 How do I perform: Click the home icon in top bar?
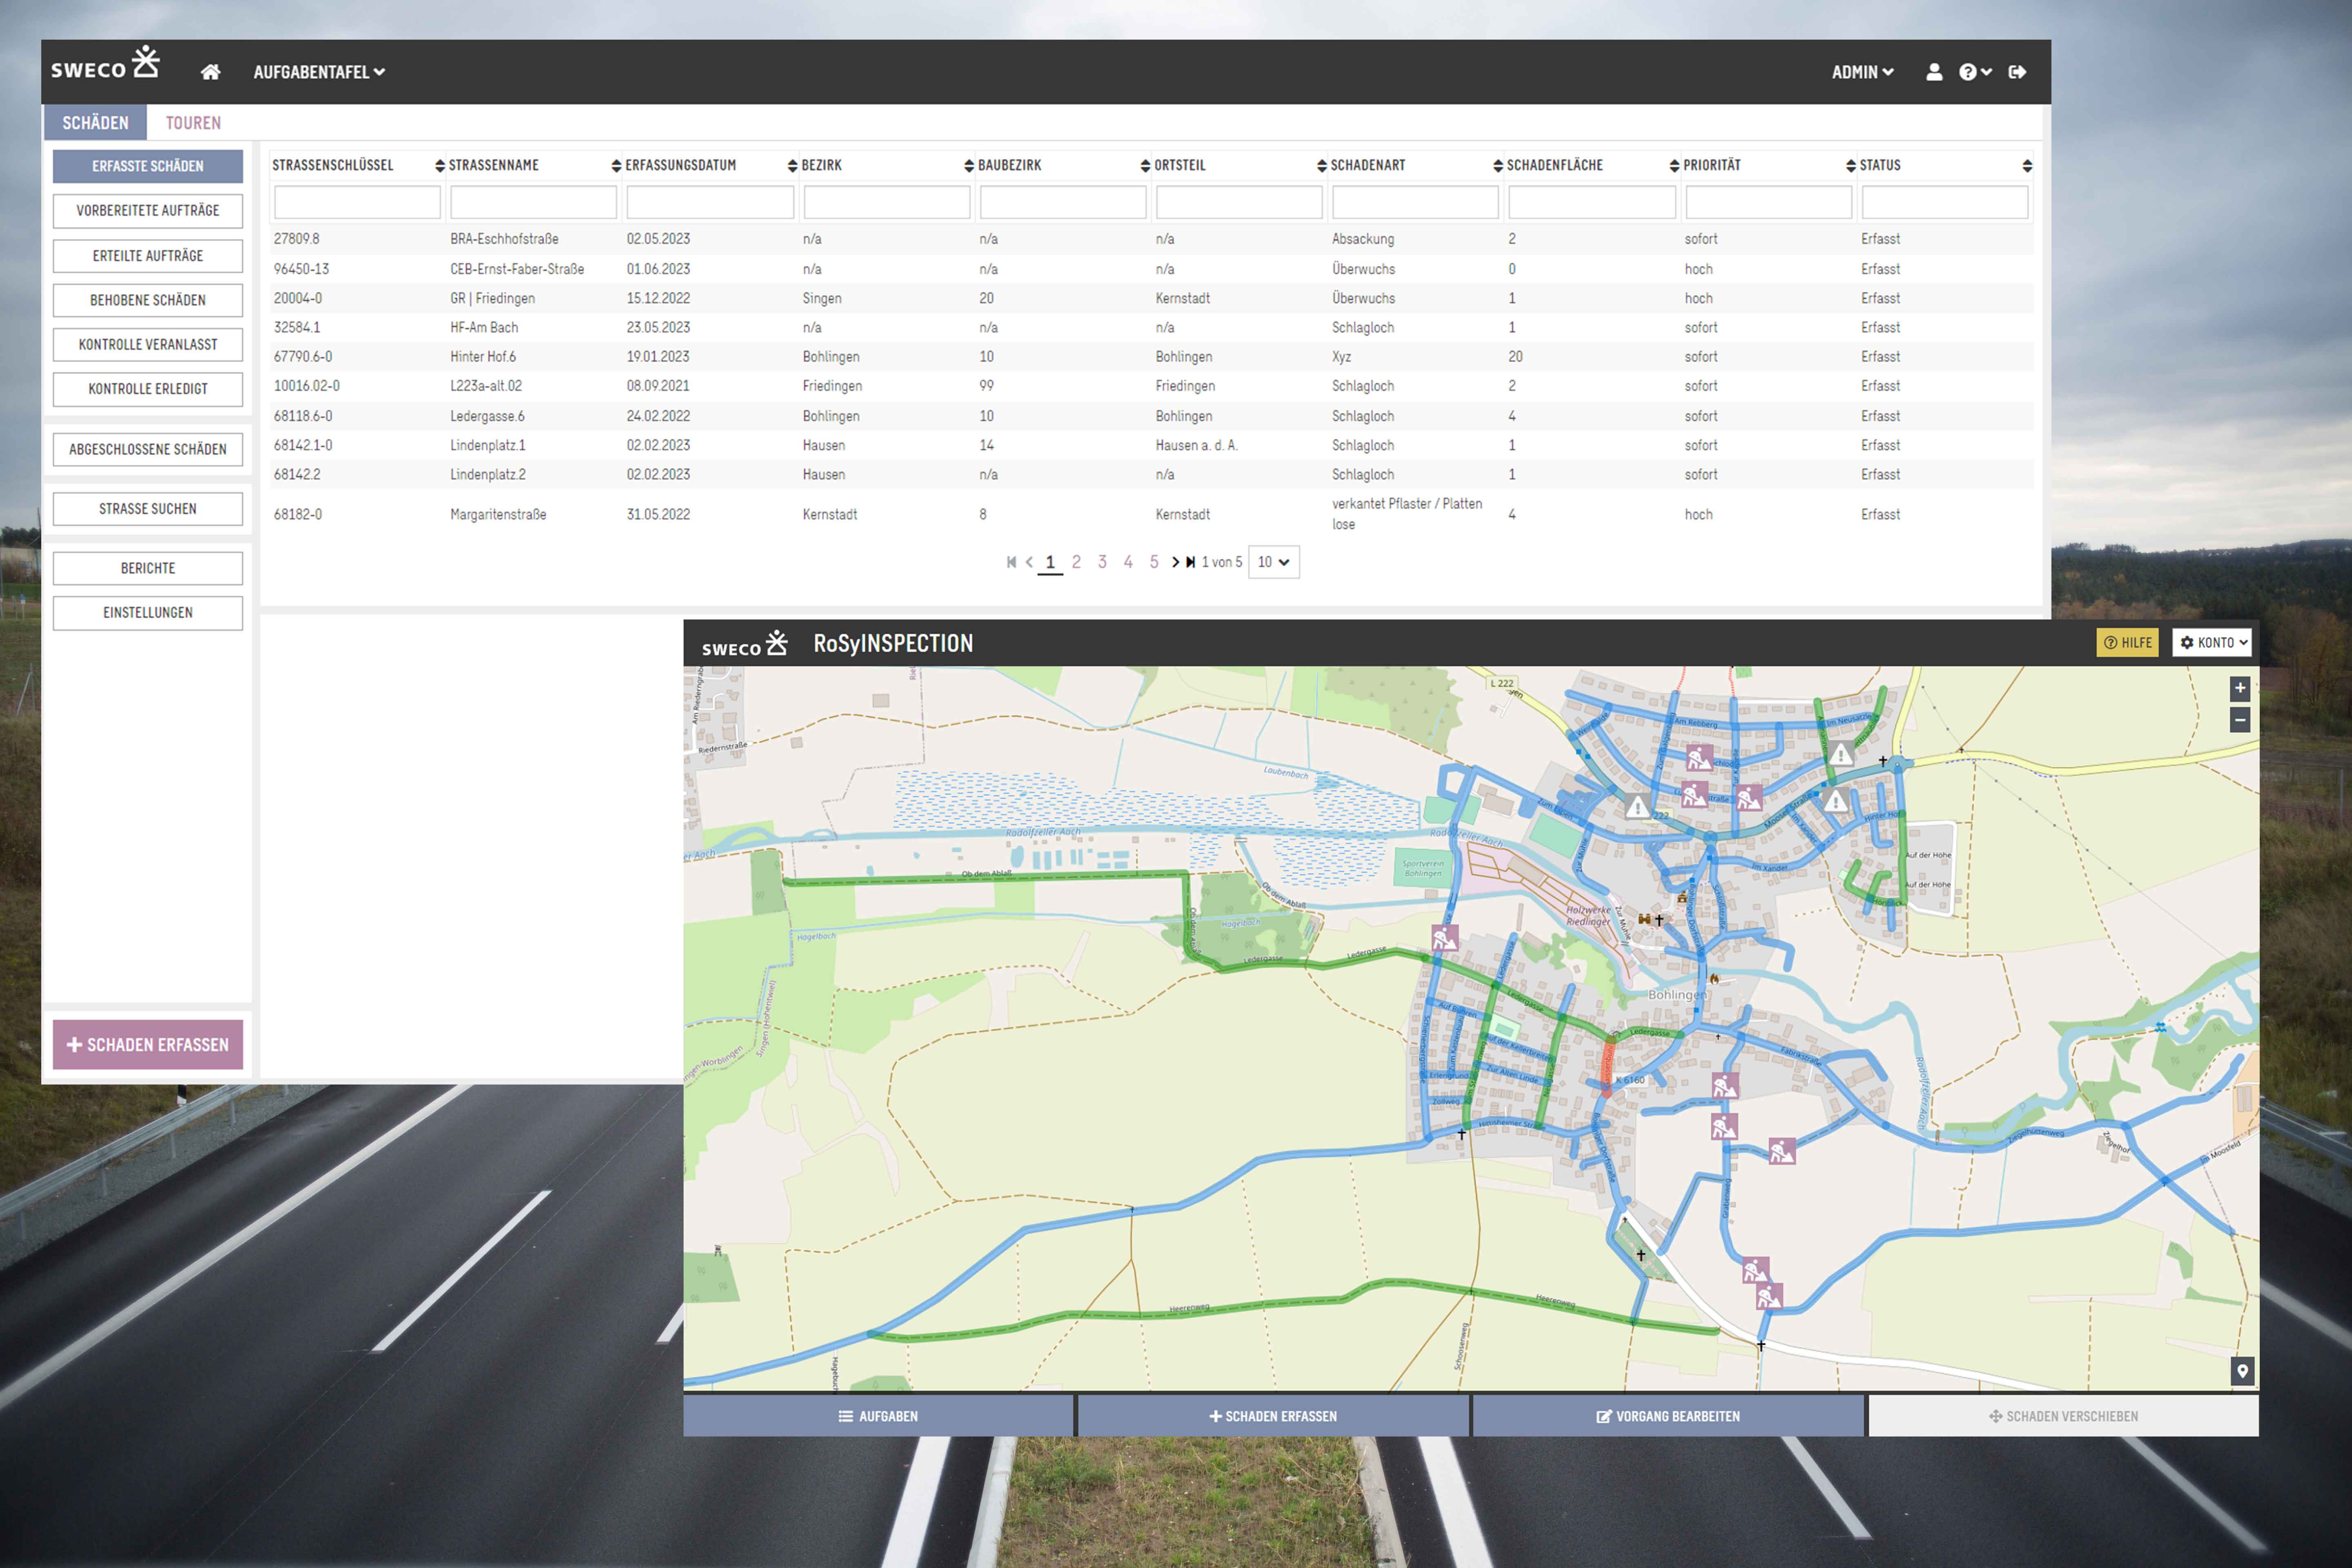coord(210,72)
